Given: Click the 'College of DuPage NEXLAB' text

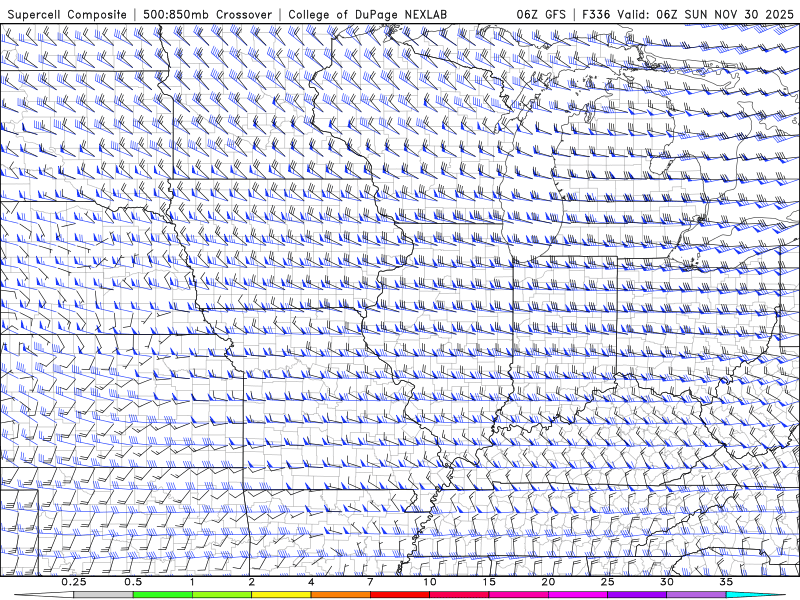Looking at the screenshot, I should coord(367,15).
